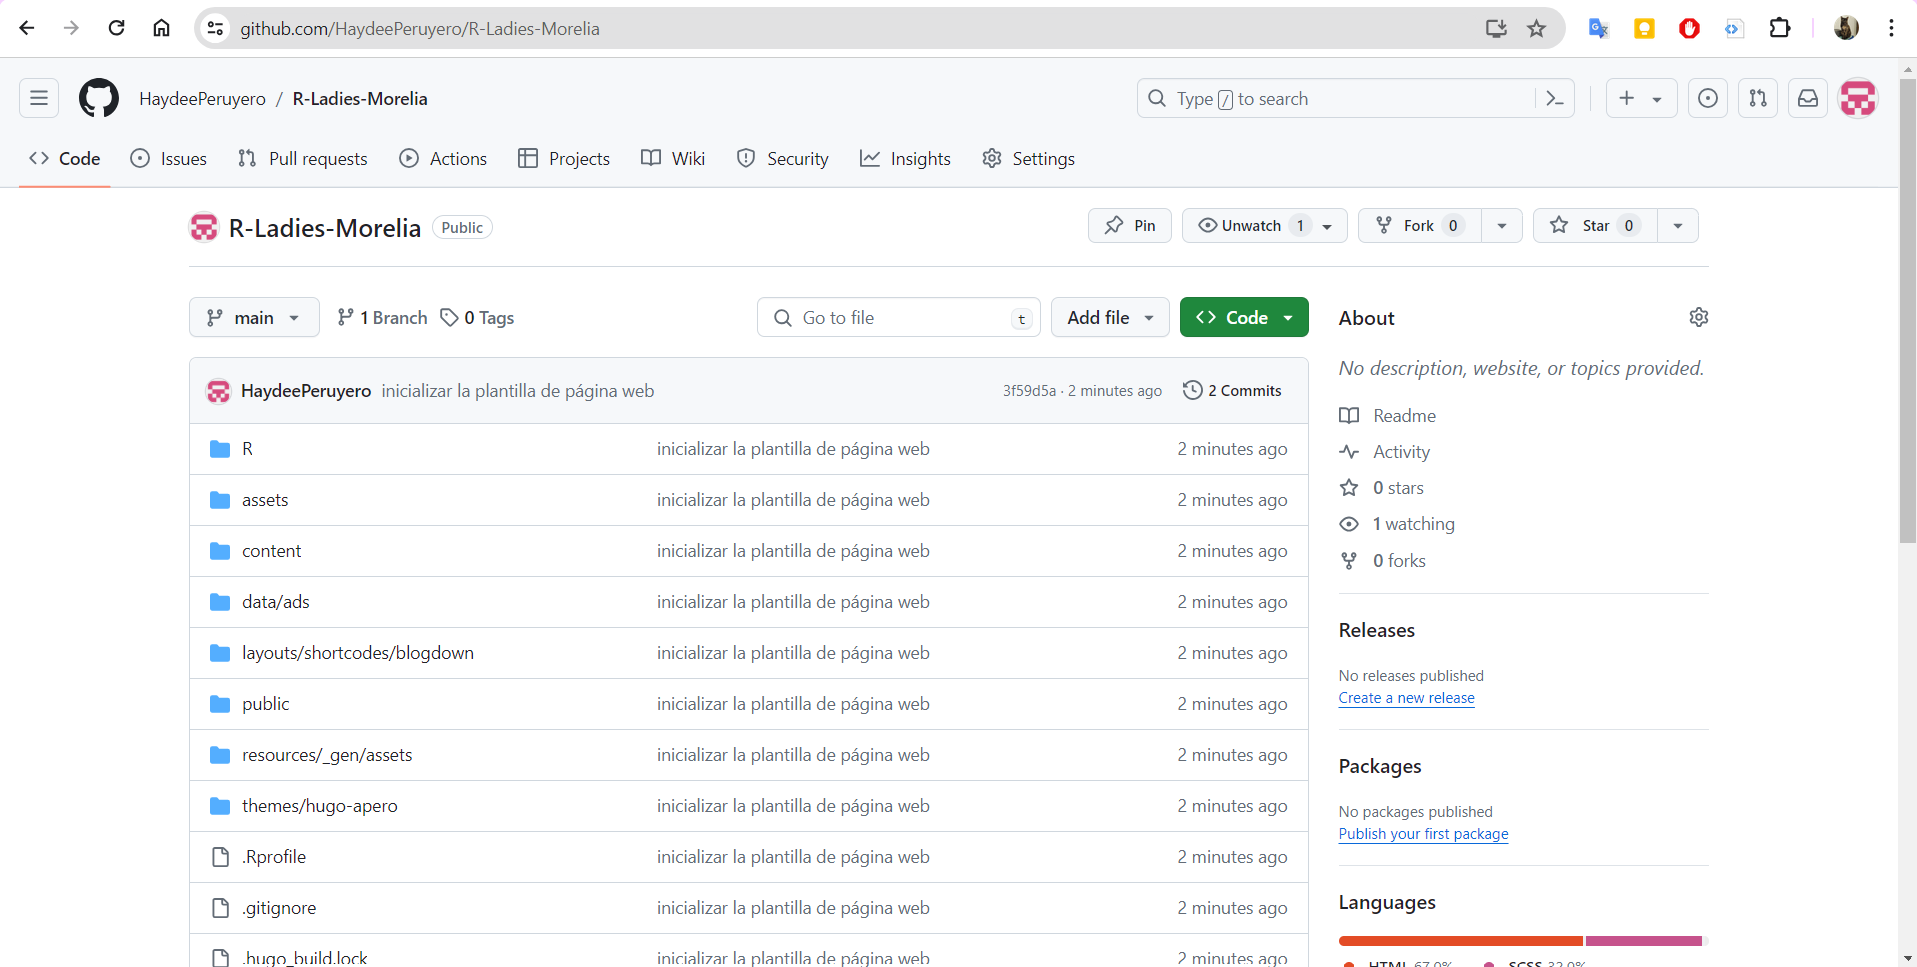Click the repository settings gear in About

pos(1699,317)
